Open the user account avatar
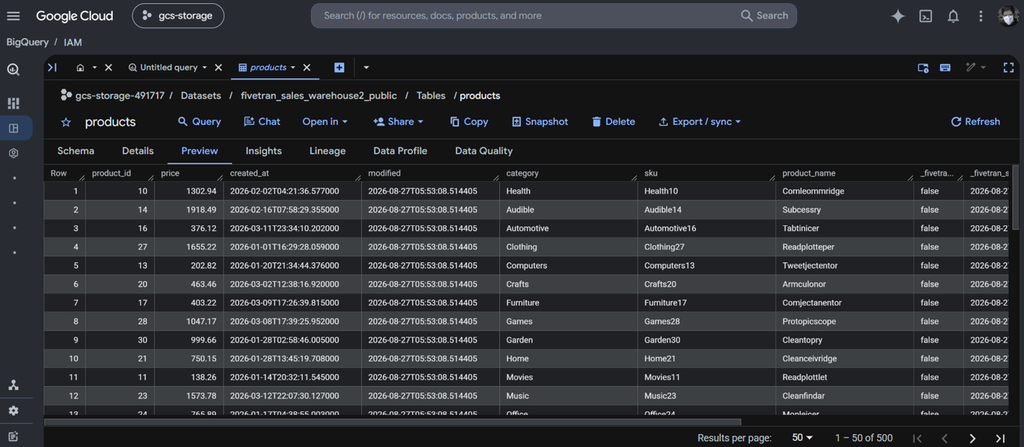 [1008, 16]
